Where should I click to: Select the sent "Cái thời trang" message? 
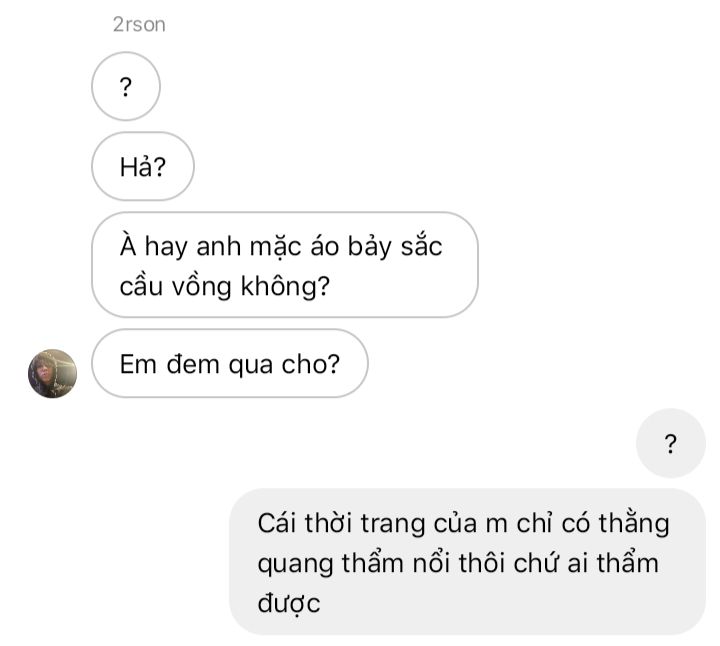coord(467,562)
